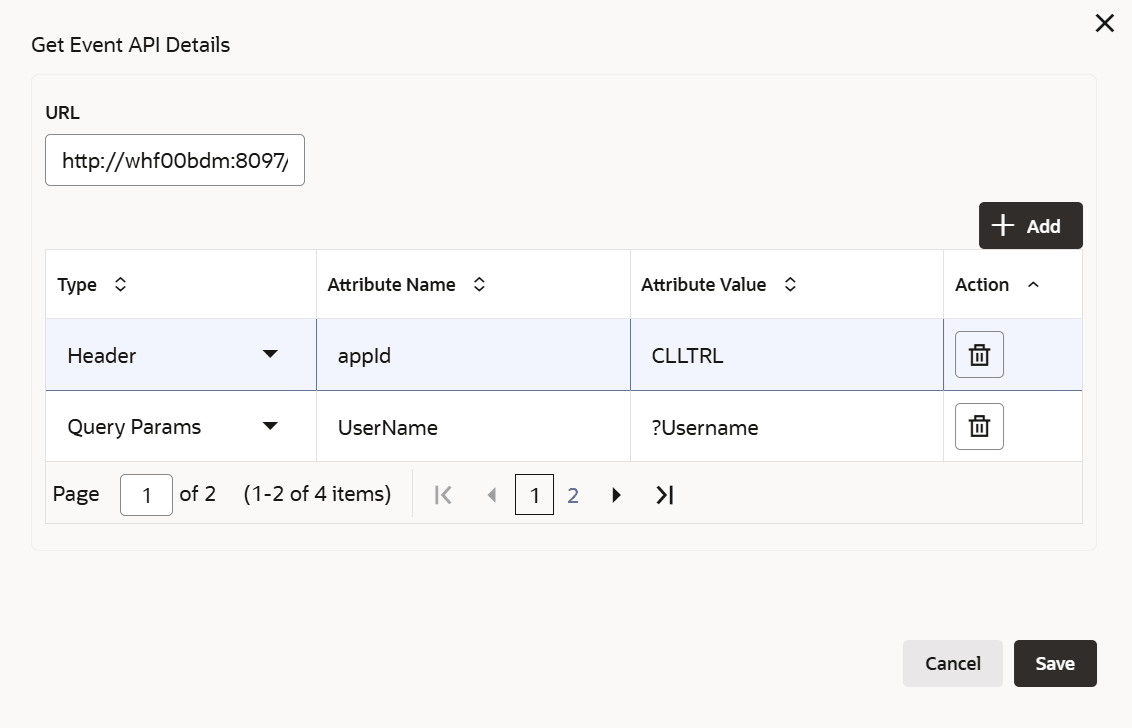Jump to the last page
Screen dimensions: 1132x728
pyautogui.click(x=664, y=495)
